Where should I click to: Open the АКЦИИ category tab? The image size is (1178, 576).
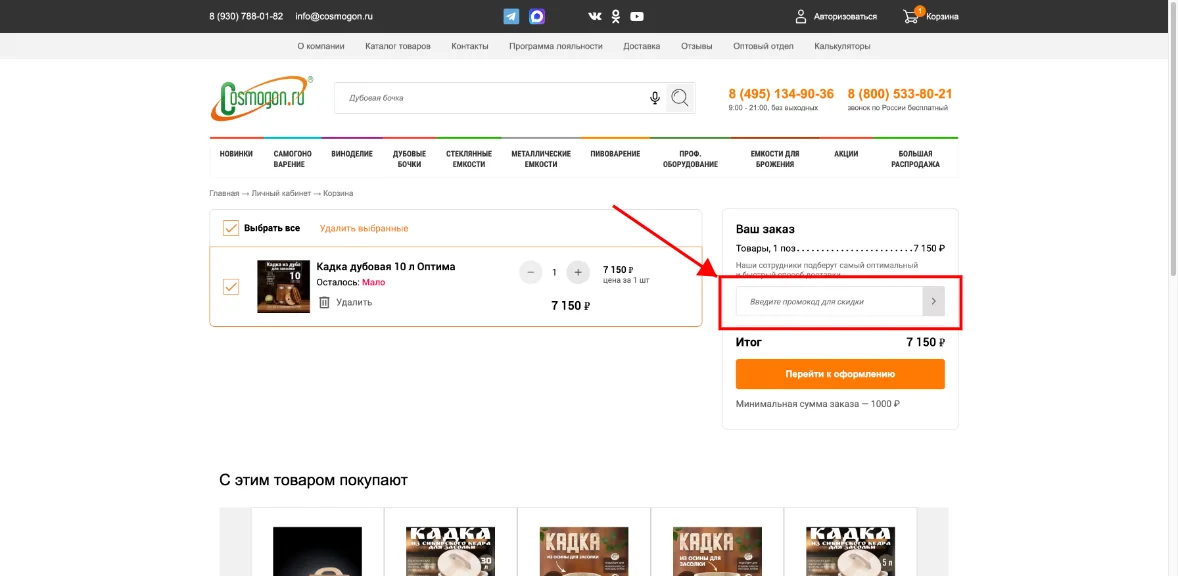(846, 153)
